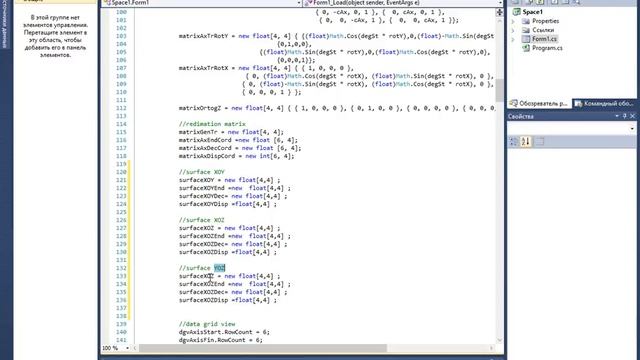Viewport: 640px width, 360px height.
Task: Open the Space1.Form1 class dropdown
Action: [299, 3]
